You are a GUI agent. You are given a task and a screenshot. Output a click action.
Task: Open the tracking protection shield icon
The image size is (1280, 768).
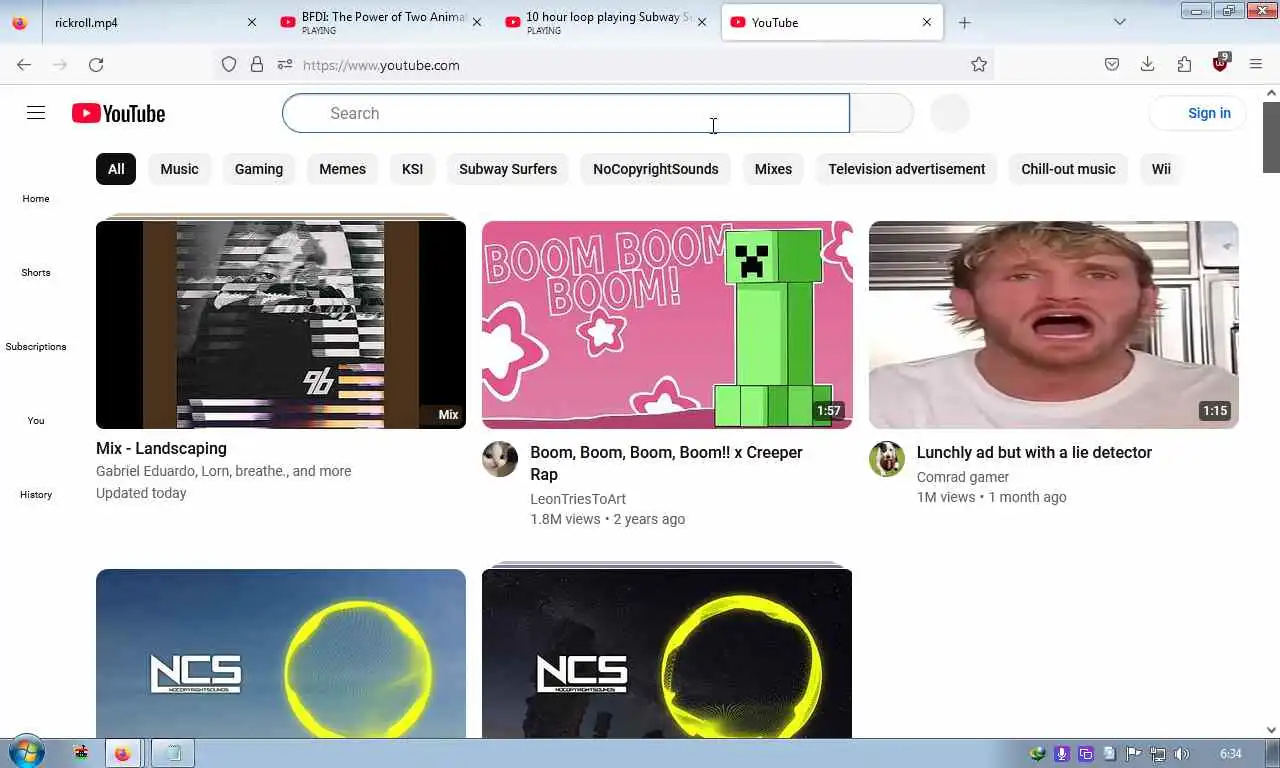pyautogui.click(x=229, y=64)
